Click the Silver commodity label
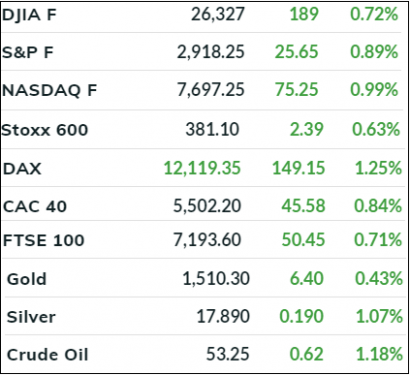 (31, 317)
